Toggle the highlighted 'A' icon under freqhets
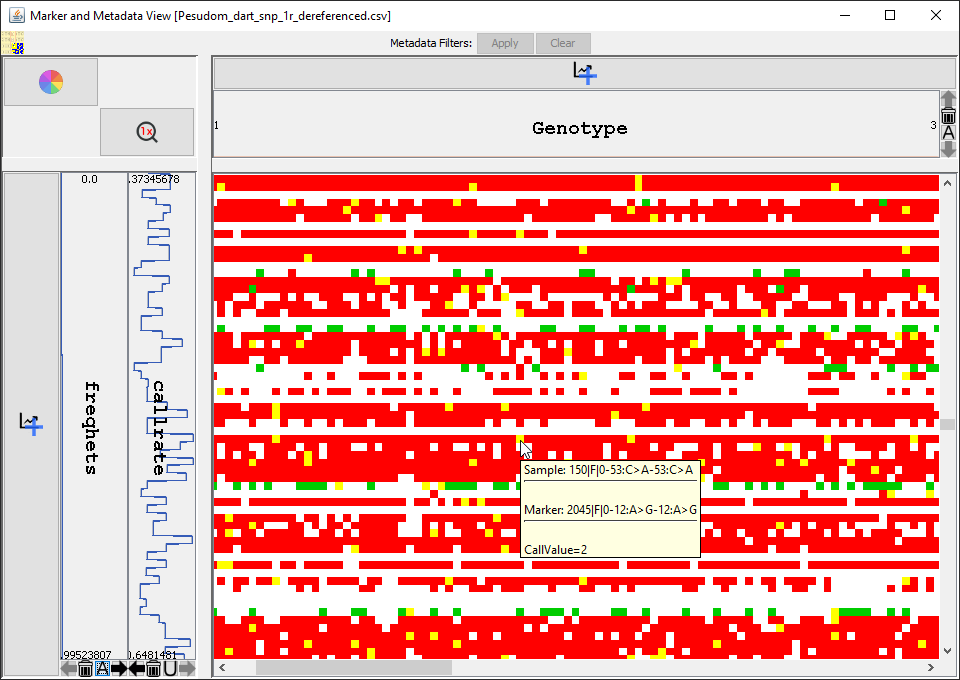The width and height of the screenshot is (960, 680). pyautogui.click(x=102, y=668)
